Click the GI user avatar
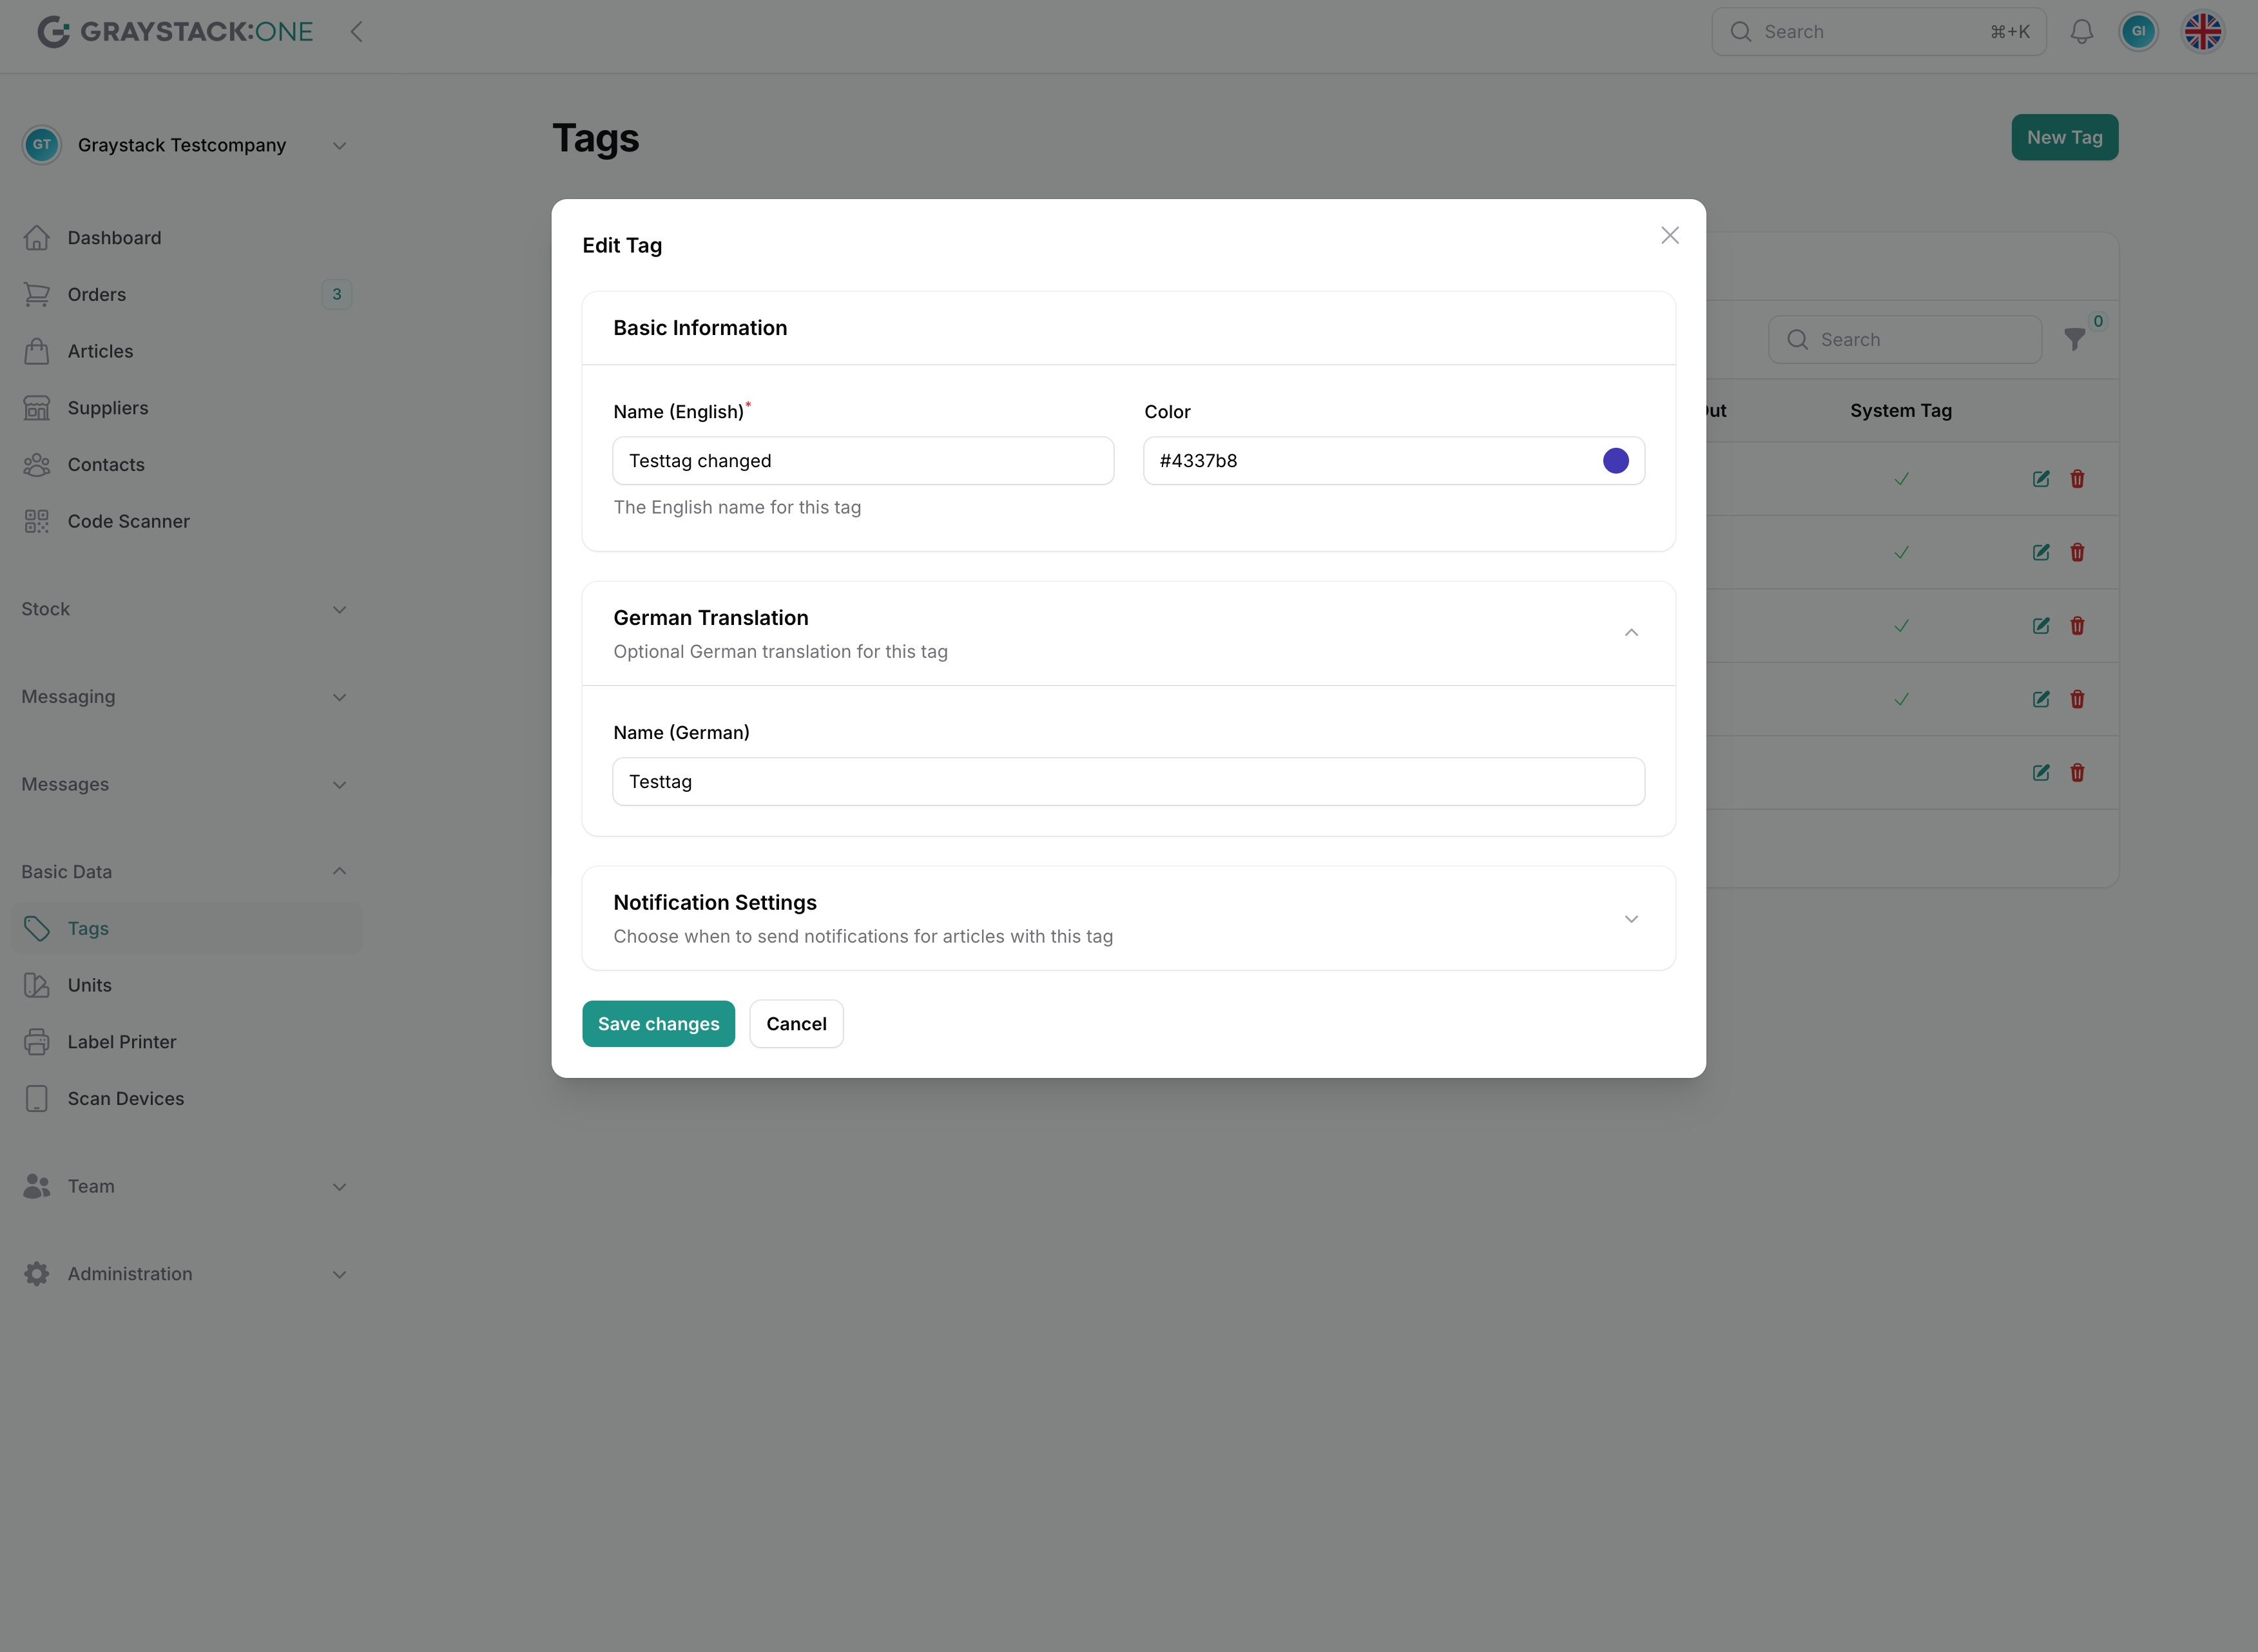This screenshot has height=1652, width=2258. (x=2138, y=32)
